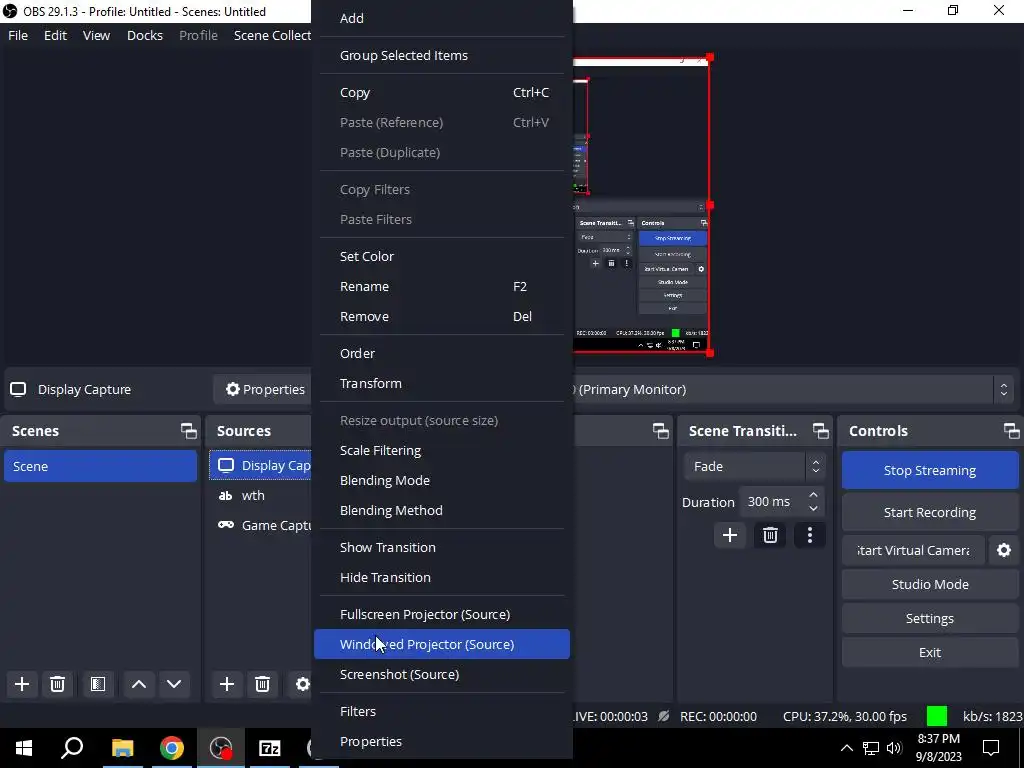Open source properties gear in Sources panel
Screen dimensions: 1024x768
click(x=302, y=684)
